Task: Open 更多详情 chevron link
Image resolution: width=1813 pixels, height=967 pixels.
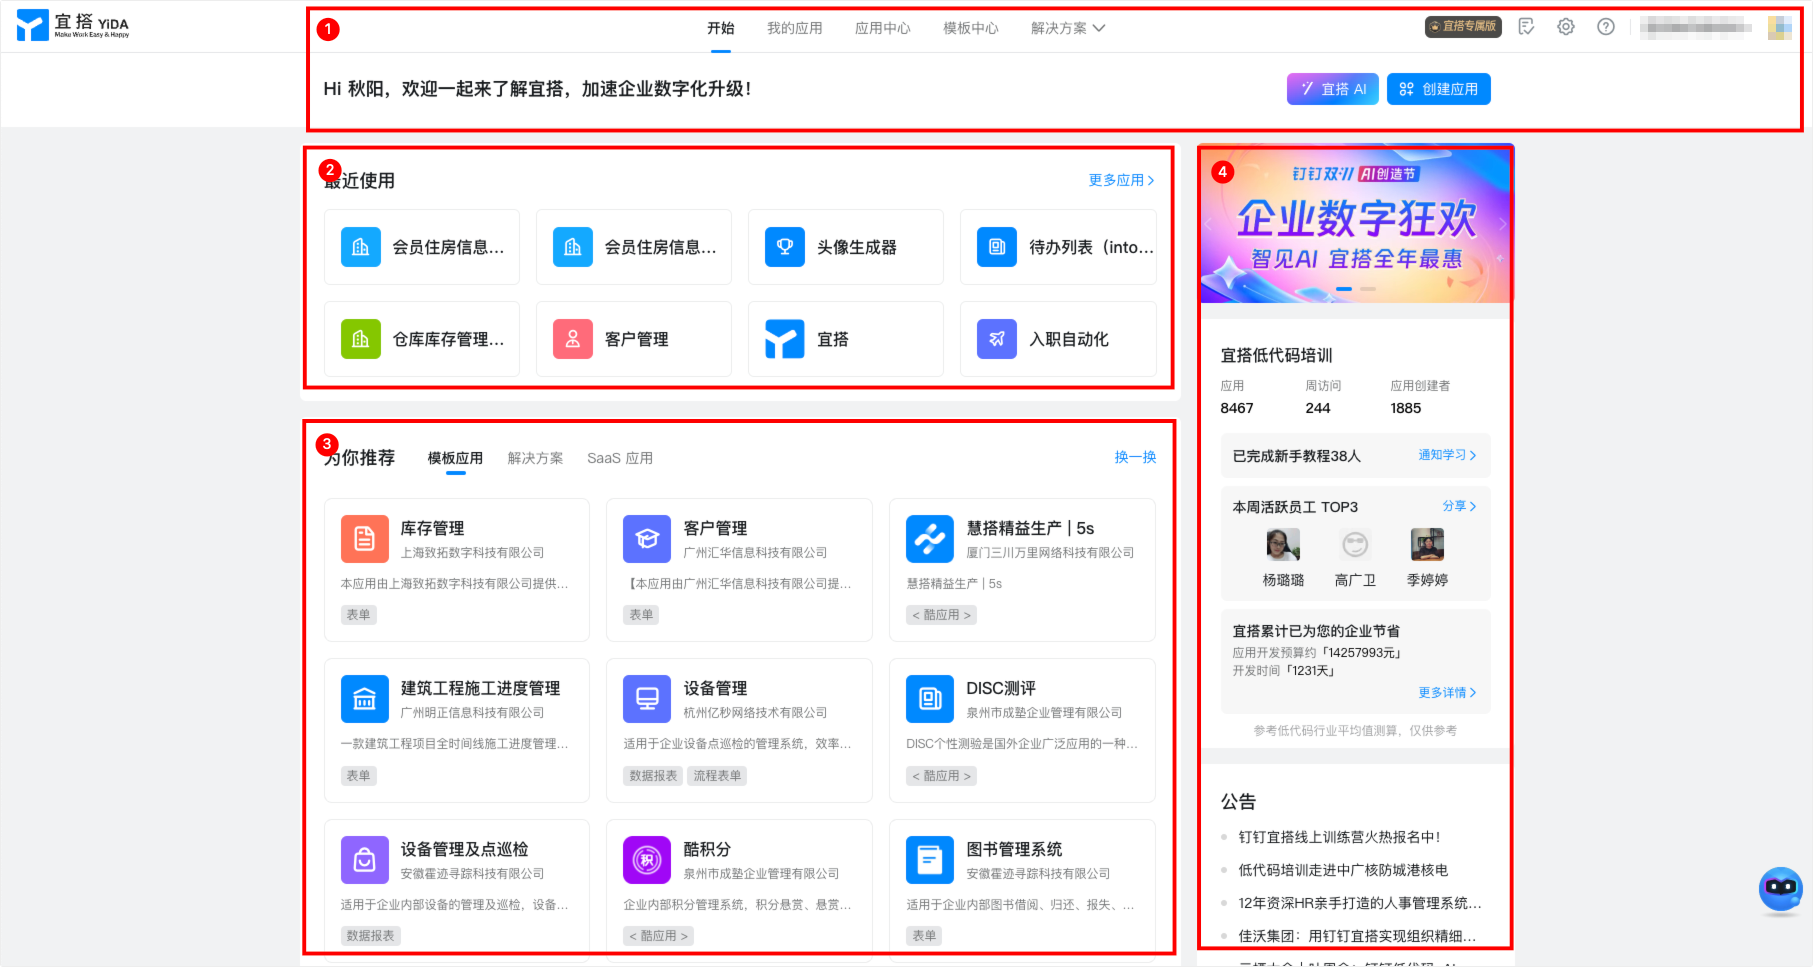Action: (x=1447, y=692)
